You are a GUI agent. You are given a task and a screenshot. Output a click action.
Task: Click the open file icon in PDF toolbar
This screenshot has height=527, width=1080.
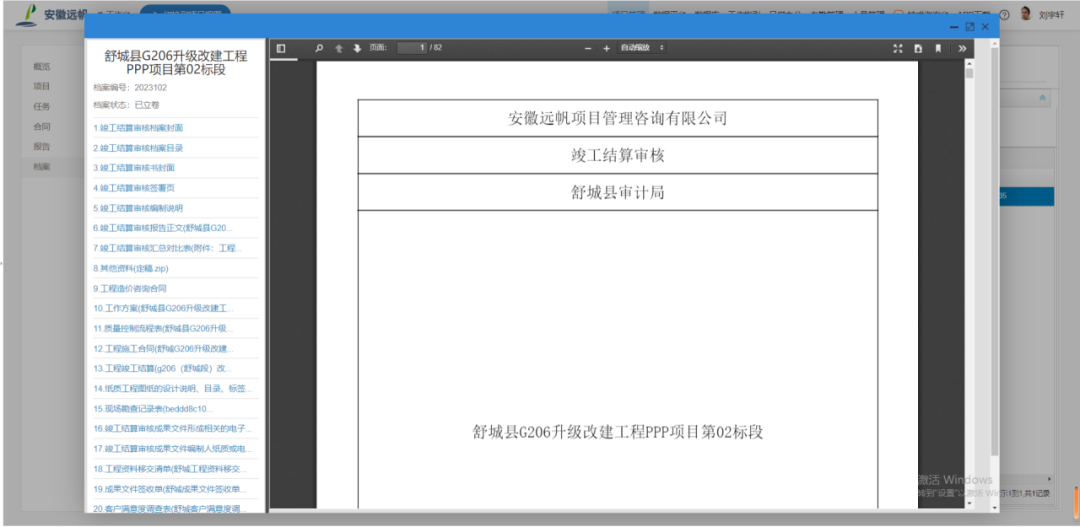918,48
